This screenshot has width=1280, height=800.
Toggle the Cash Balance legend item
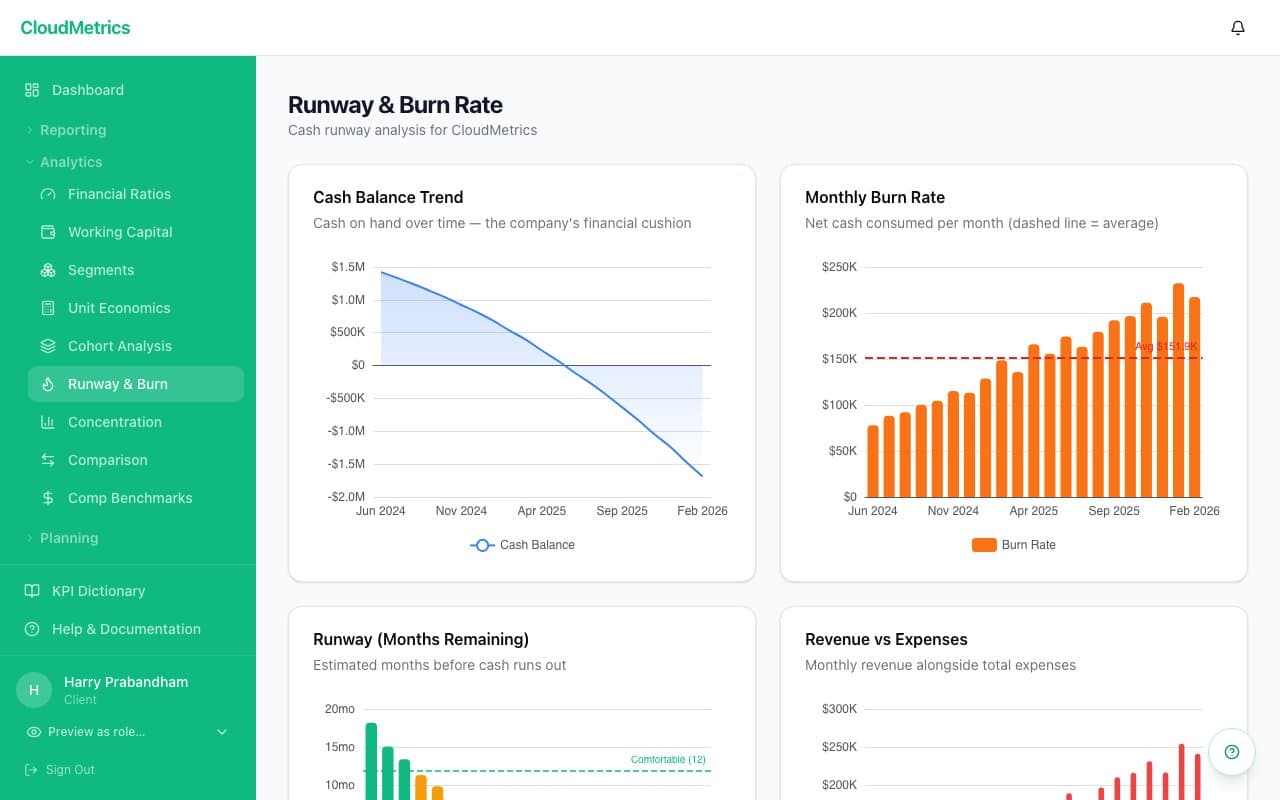point(521,545)
